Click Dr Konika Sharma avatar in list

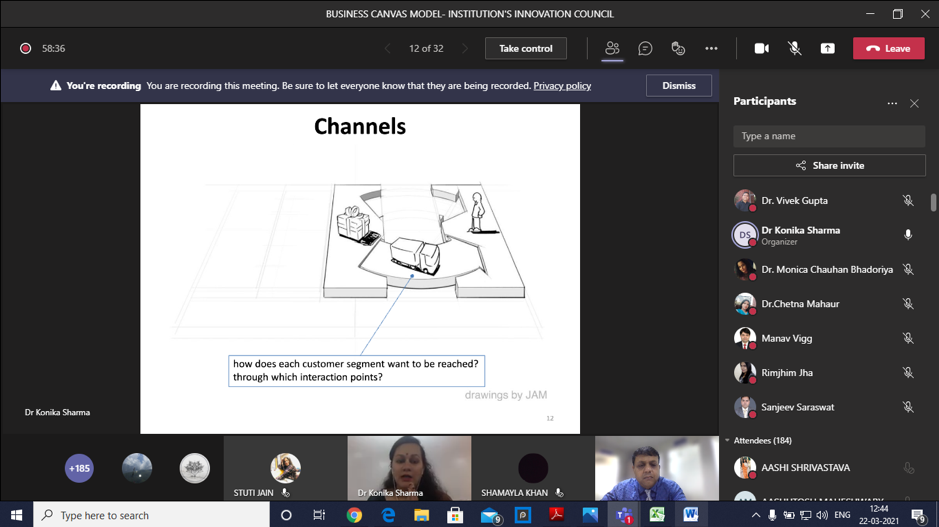pyautogui.click(x=745, y=235)
